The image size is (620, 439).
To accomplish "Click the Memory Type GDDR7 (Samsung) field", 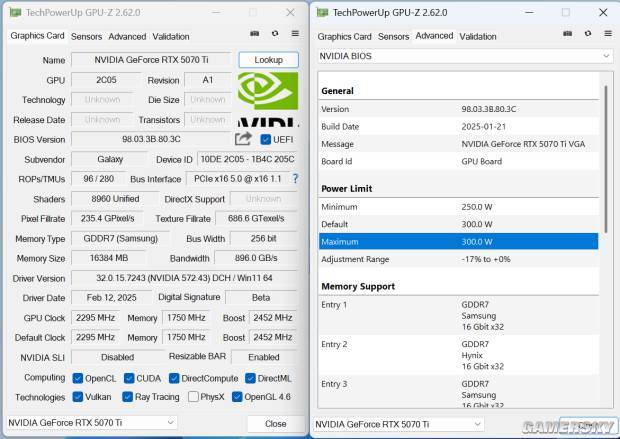I will click(120, 238).
